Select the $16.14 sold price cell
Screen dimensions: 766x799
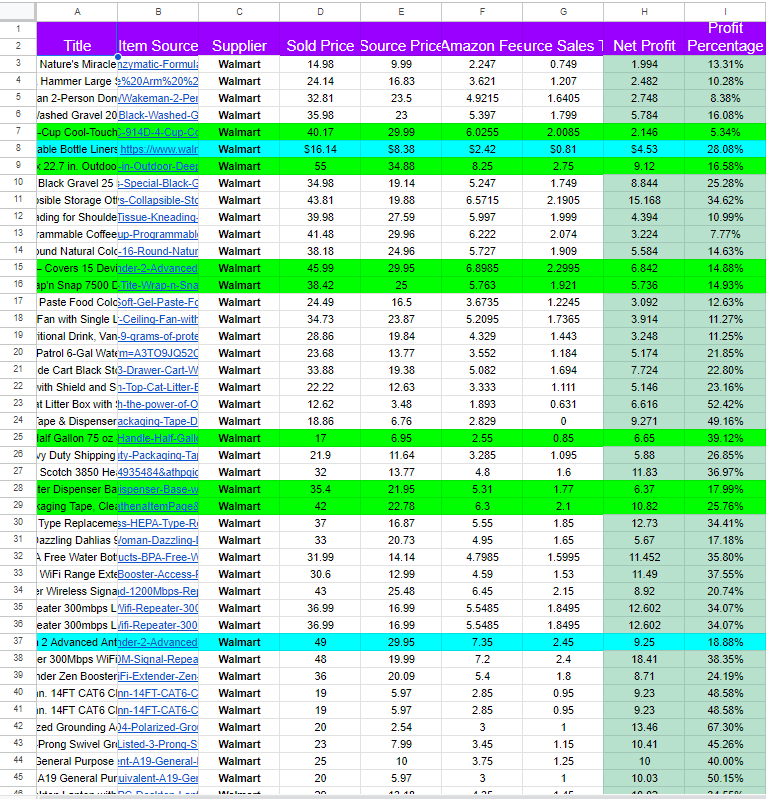click(320, 149)
